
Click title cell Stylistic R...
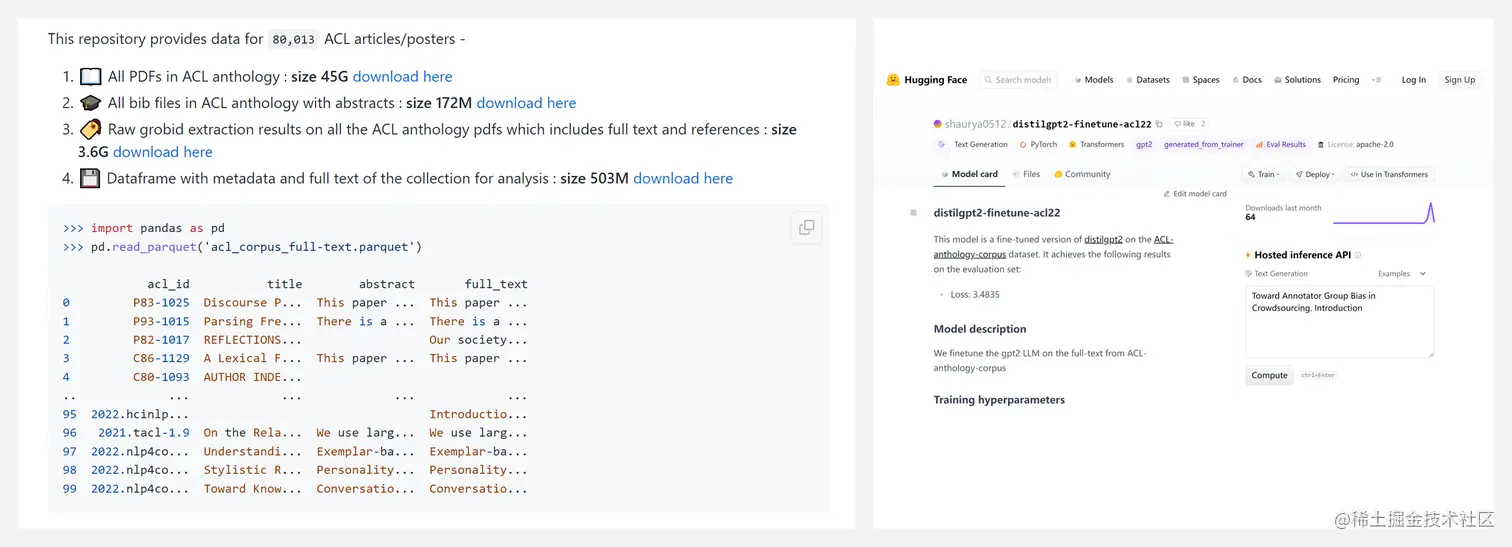[x=252, y=470]
